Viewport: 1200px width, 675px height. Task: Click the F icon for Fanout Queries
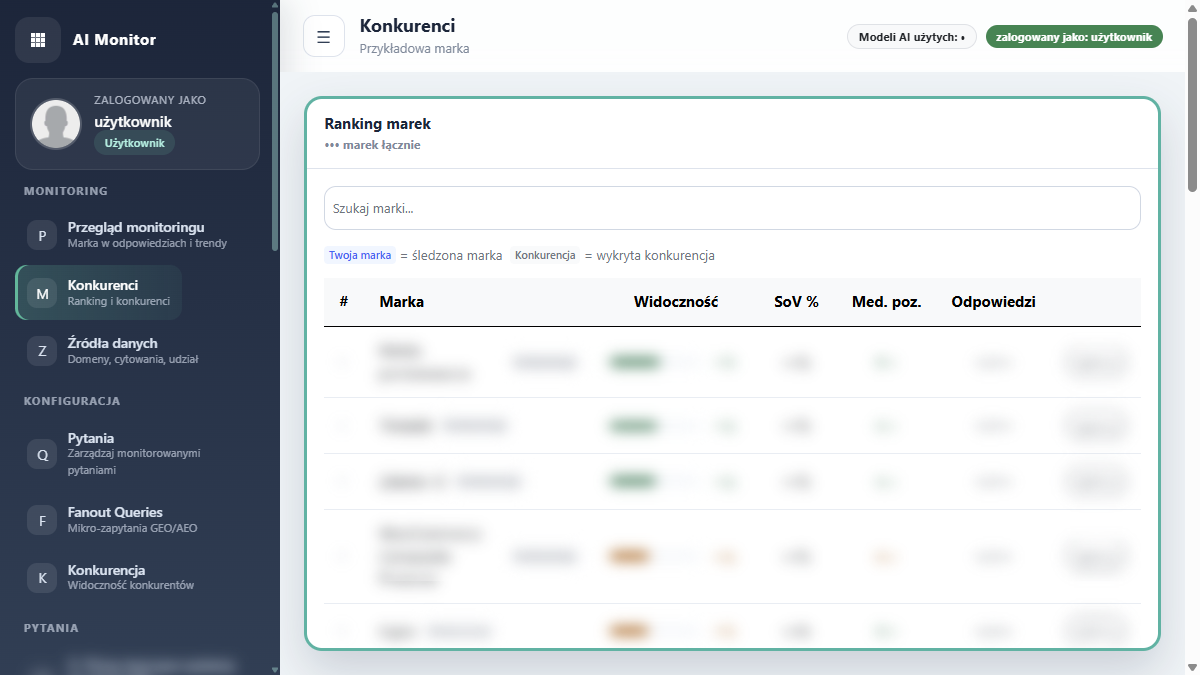42,520
